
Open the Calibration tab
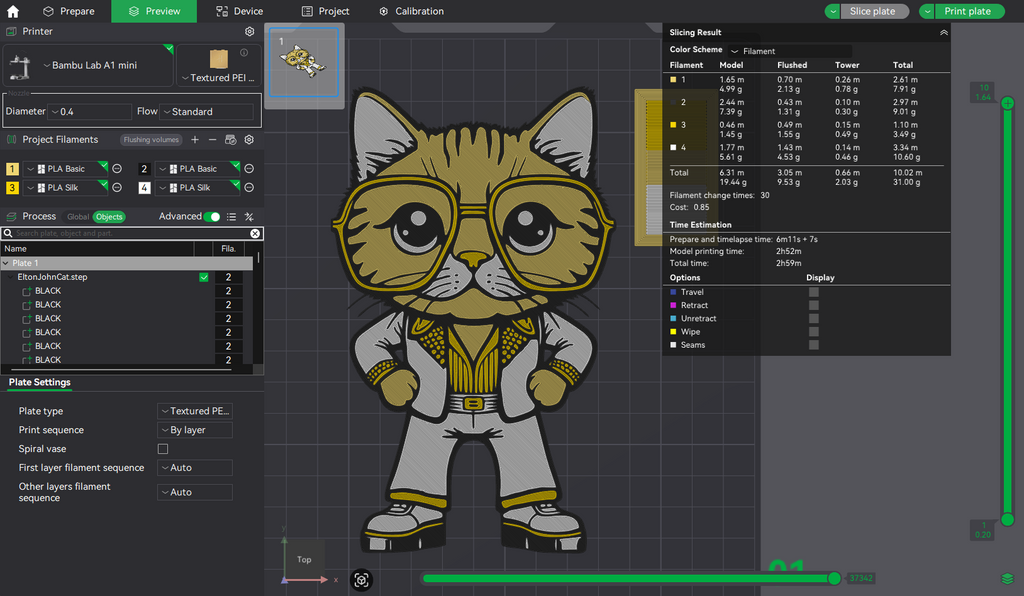[411, 11]
